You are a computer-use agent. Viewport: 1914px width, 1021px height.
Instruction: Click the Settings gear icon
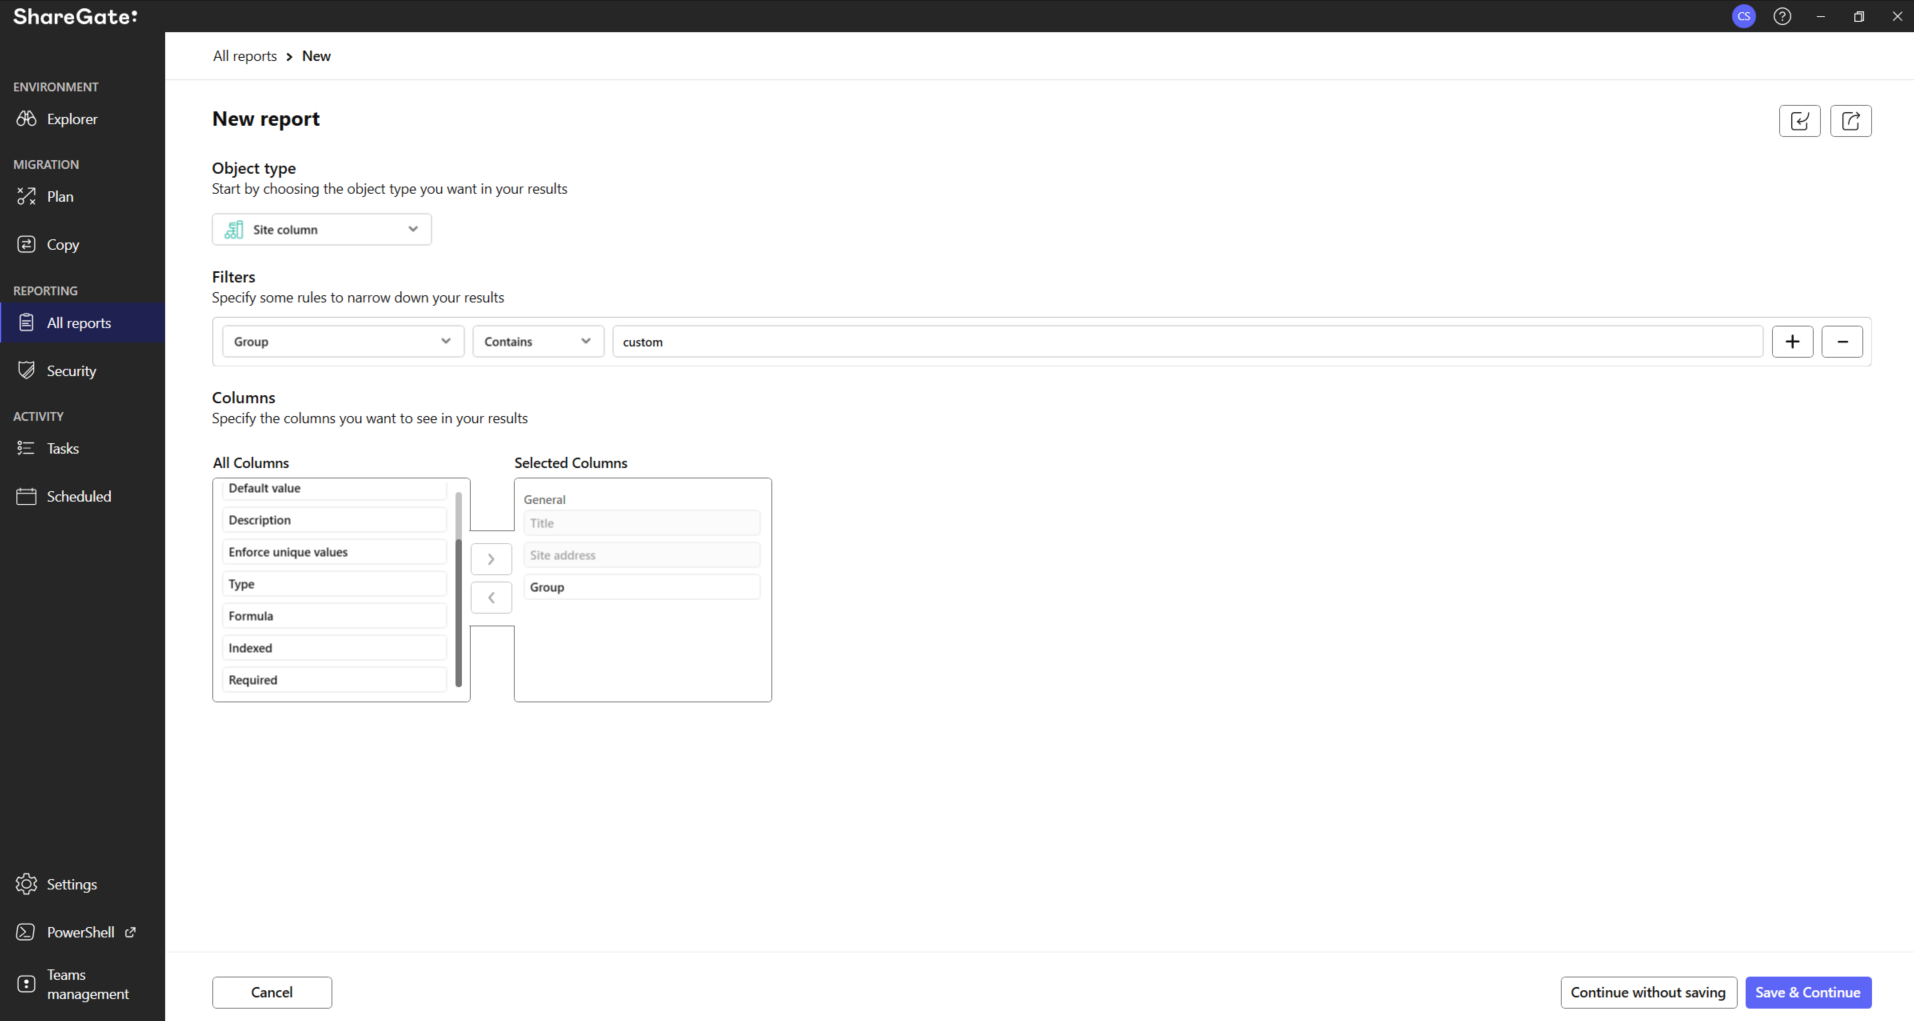tap(26, 885)
